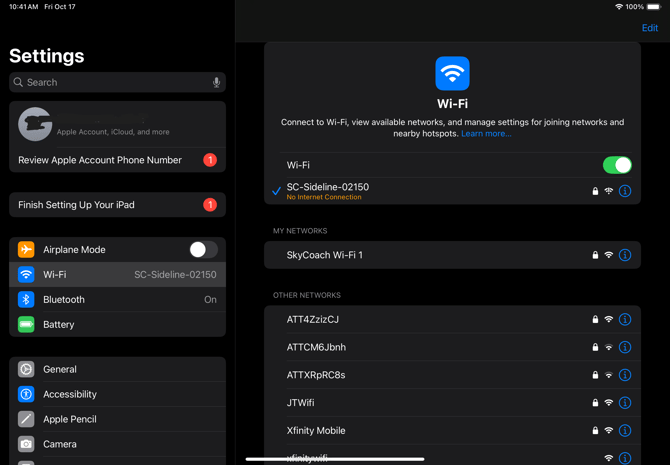This screenshot has height=465, width=670.
Task: Open Finish Setting Up Your iPad
Action: 118,205
